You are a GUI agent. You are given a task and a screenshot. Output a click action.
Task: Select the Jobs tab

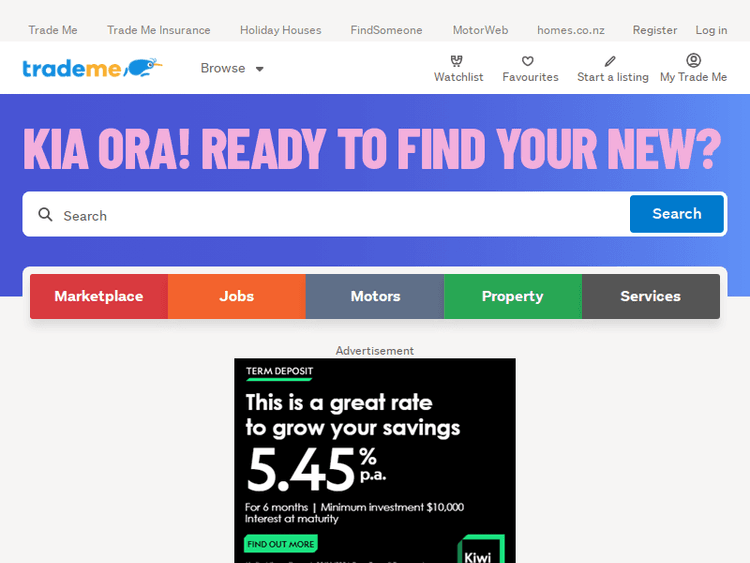click(237, 296)
